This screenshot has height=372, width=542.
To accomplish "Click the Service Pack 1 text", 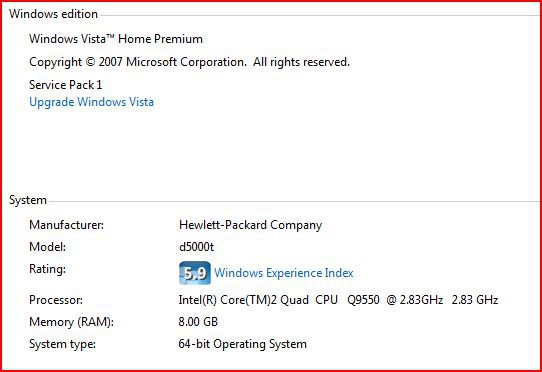I will pos(65,85).
